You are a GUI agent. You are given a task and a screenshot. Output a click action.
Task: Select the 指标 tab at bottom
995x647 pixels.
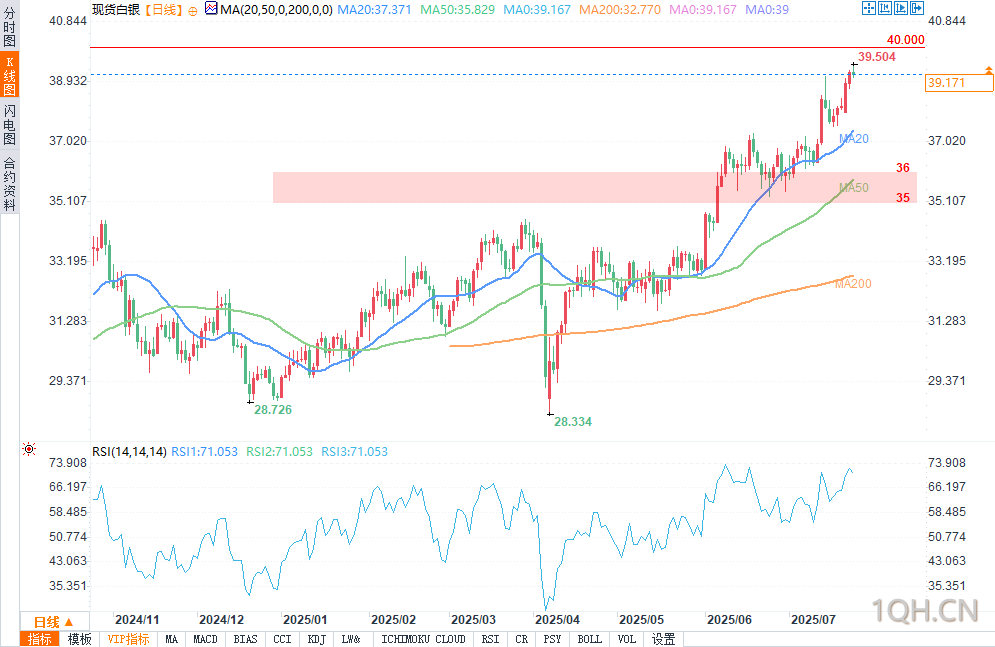[x=40, y=639]
